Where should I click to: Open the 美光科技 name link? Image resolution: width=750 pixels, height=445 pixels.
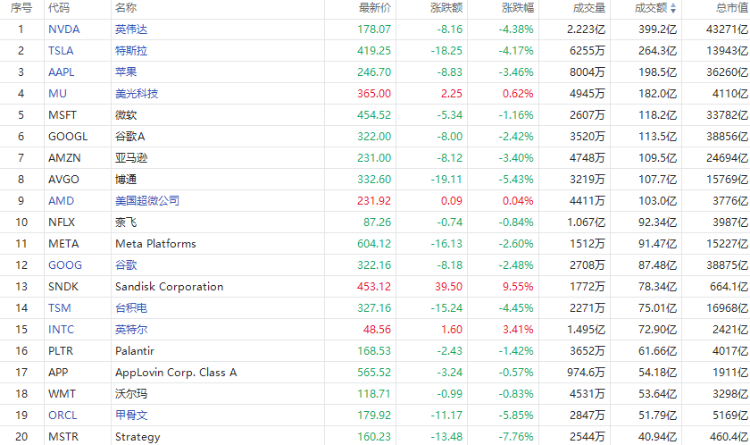tap(136, 94)
